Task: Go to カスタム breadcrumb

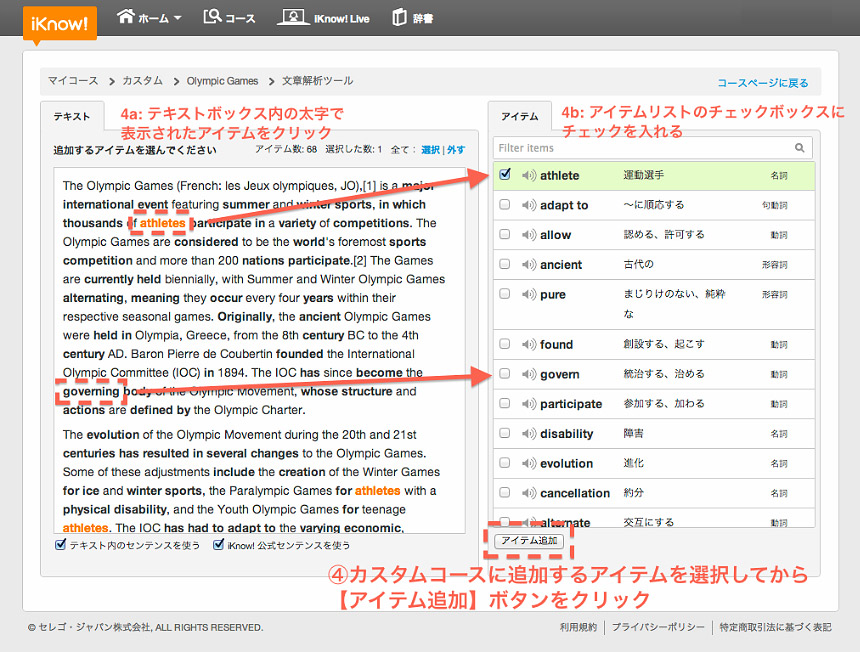Action: [x=143, y=81]
